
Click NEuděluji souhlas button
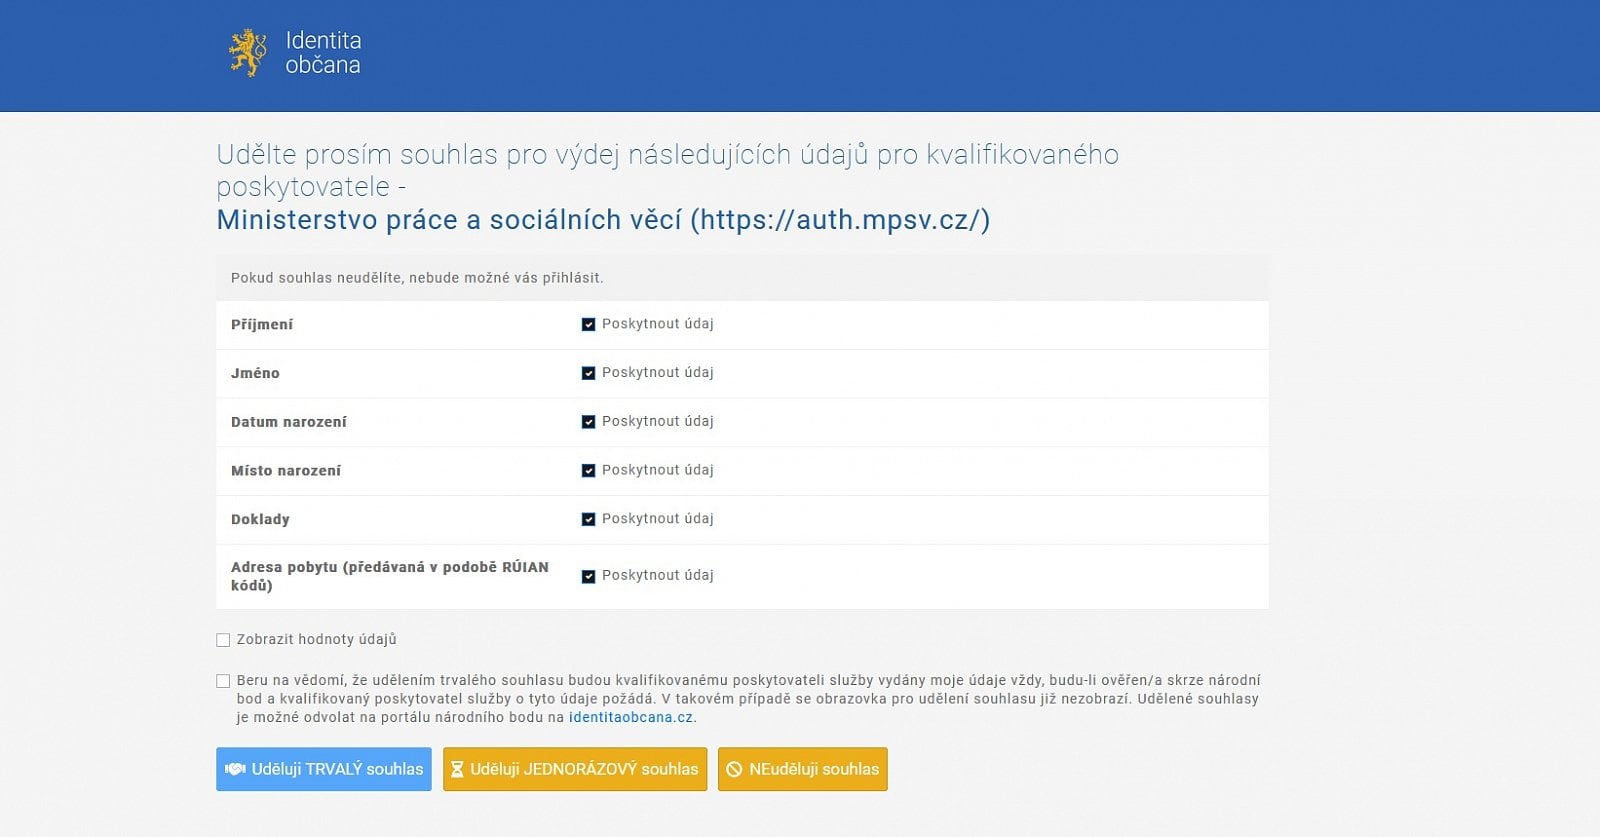click(x=803, y=769)
